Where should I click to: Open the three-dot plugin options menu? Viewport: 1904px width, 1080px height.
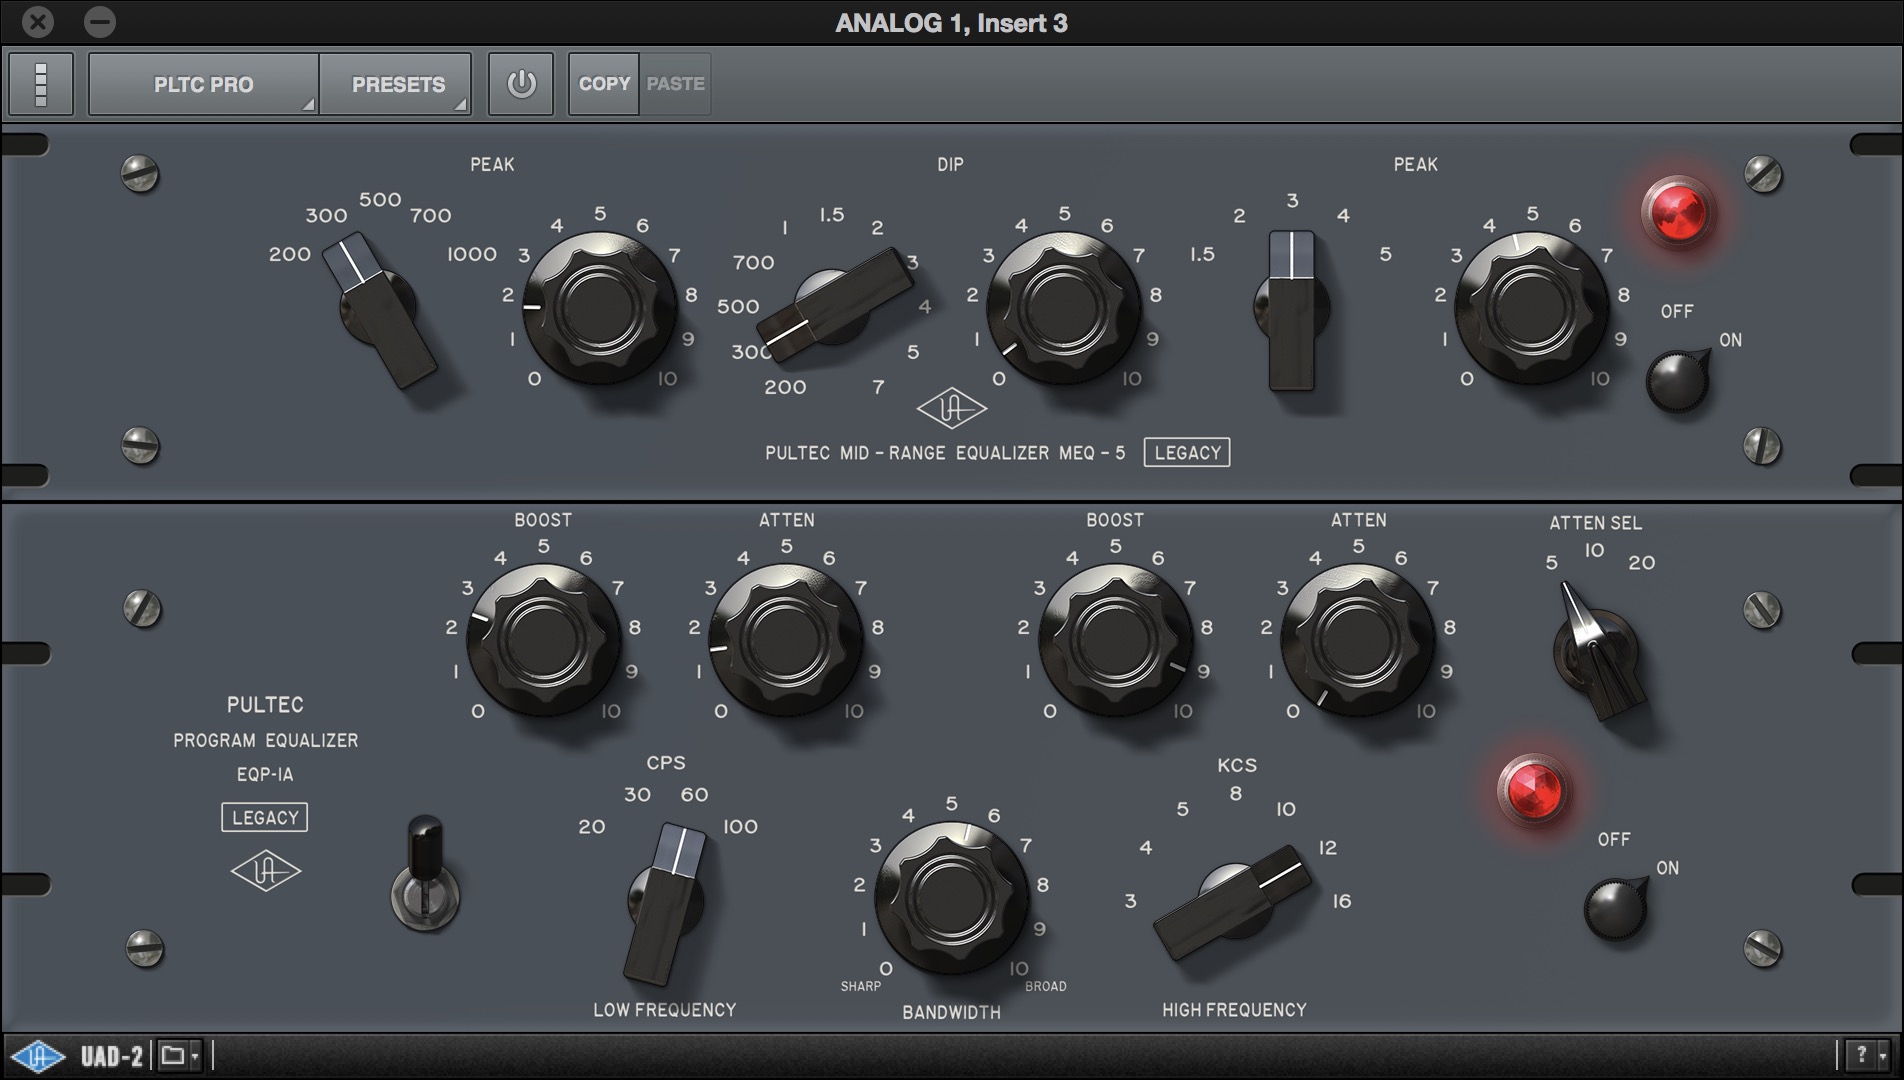click(x=41, y=84)
